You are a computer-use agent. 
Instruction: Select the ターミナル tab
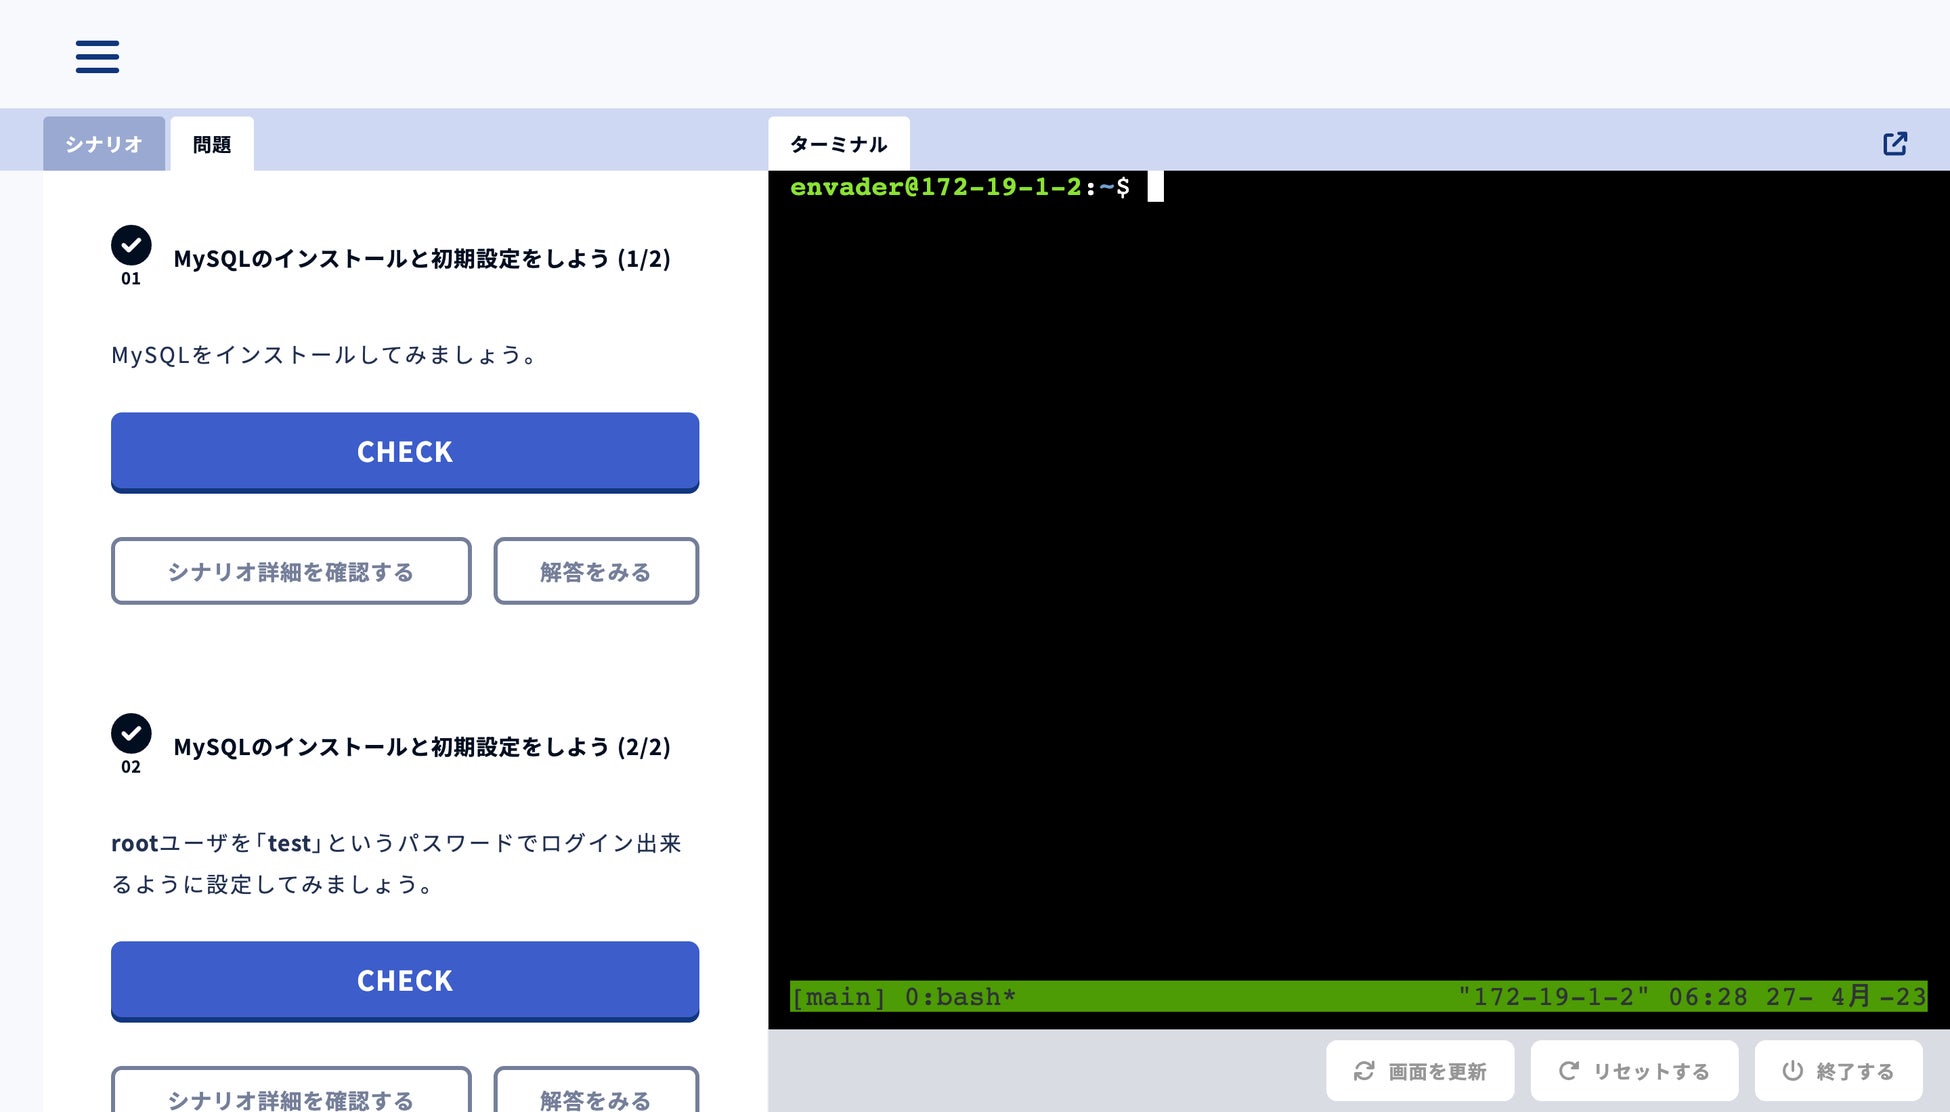(x=838, y=144)
